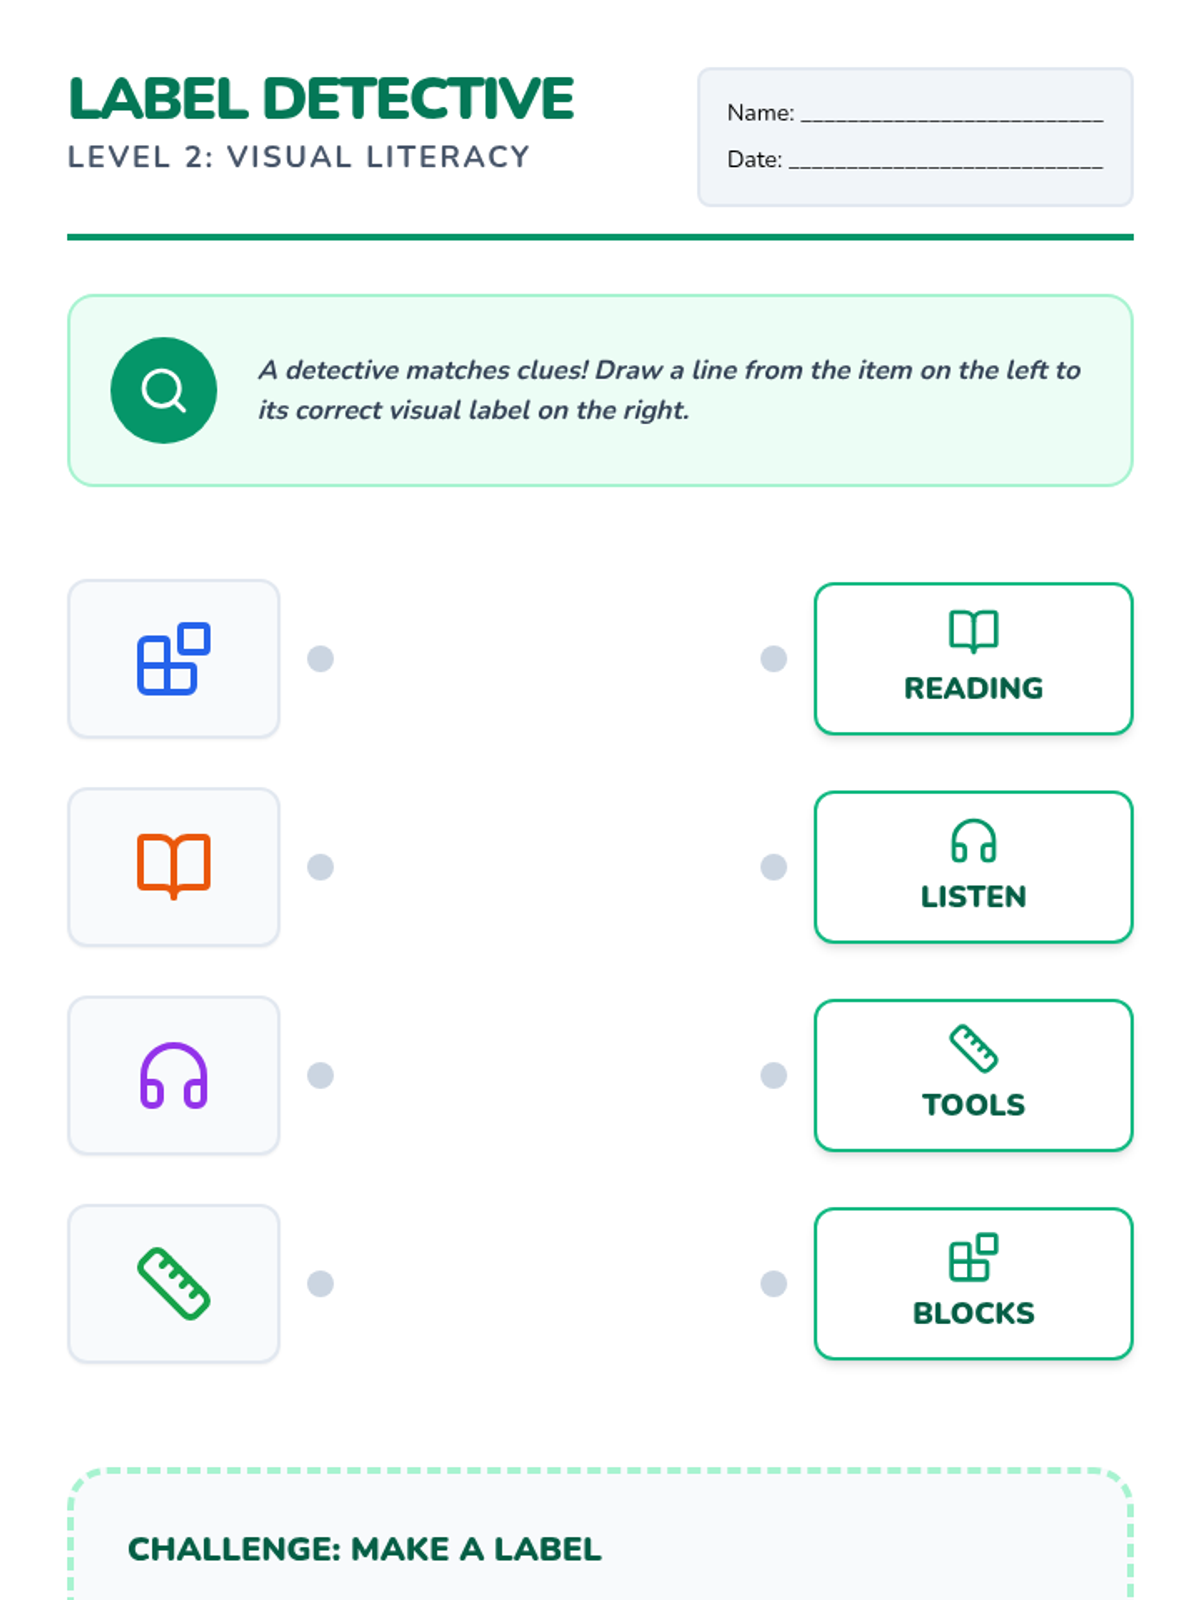1200x1600 pixels.
Task: Click the Name input line
Action: coord(951,114)
